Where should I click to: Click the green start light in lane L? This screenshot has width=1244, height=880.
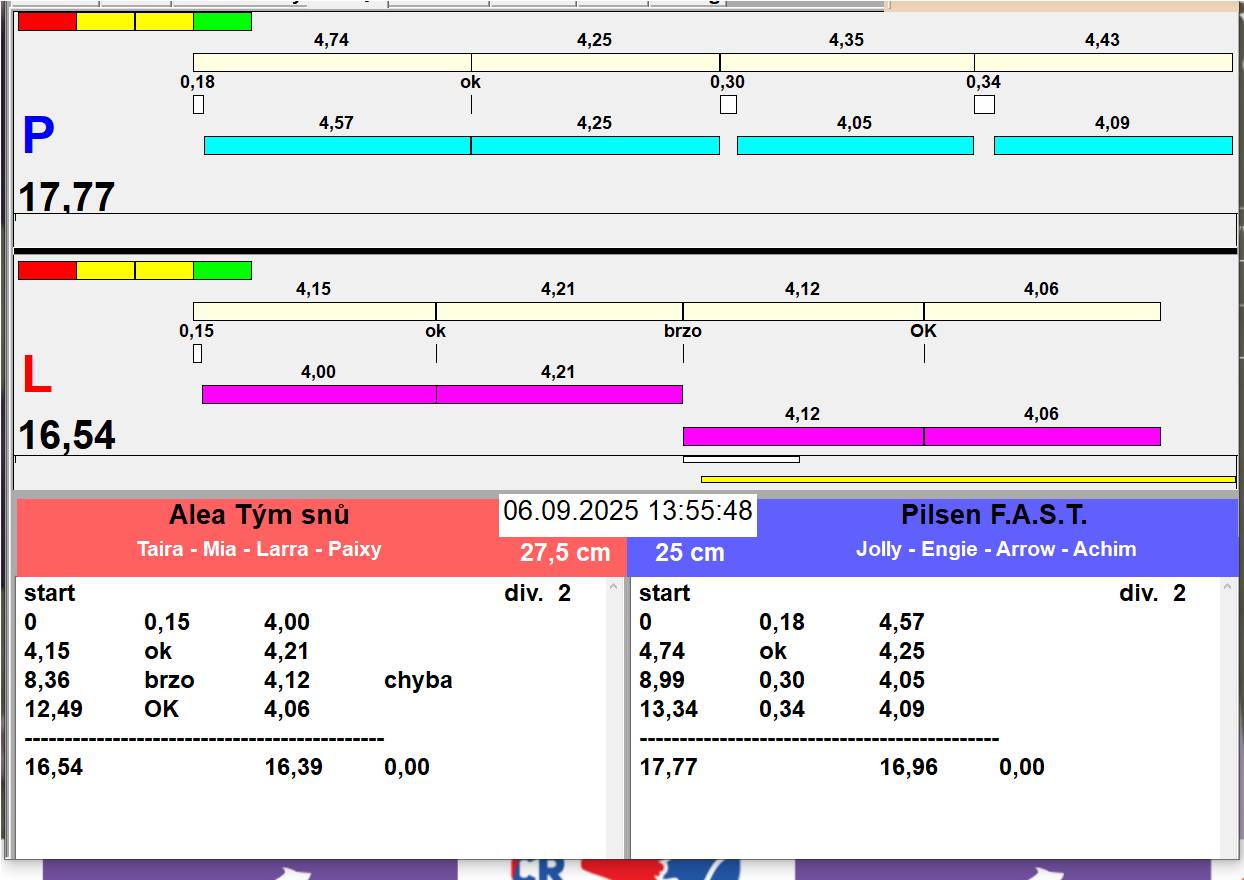click(222, 270)
